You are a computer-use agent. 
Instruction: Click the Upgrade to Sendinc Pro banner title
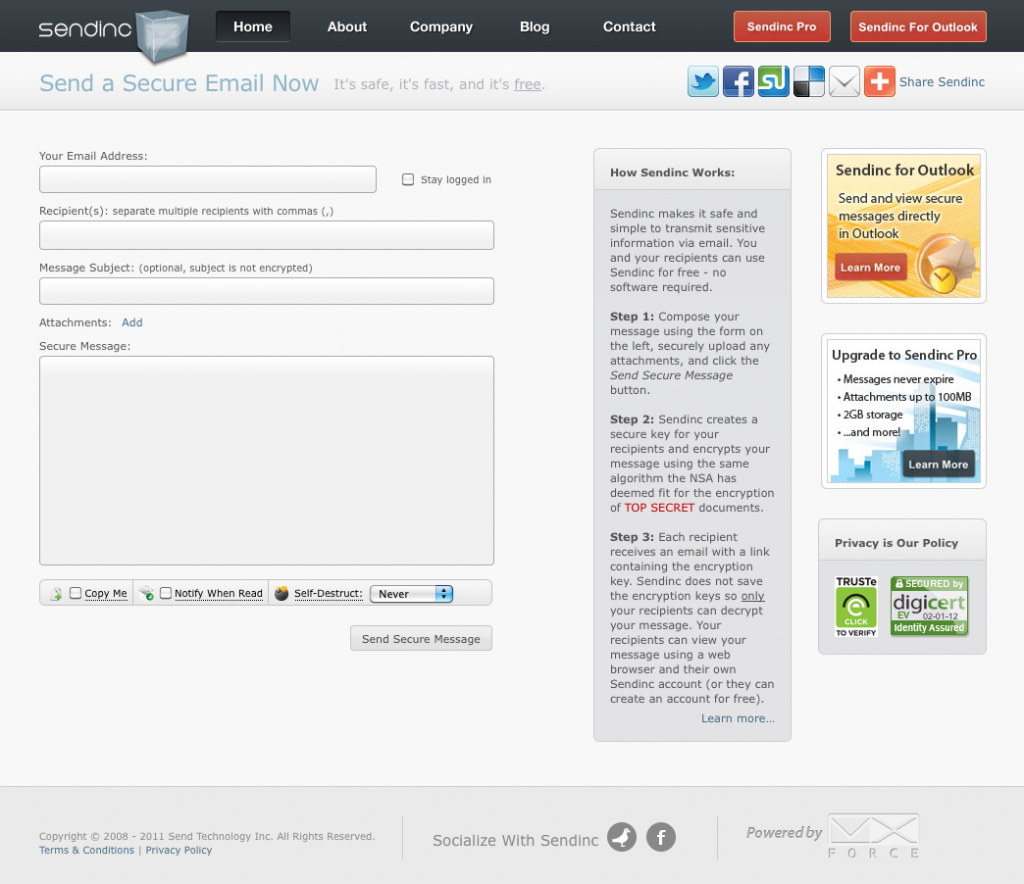(904, 355)
